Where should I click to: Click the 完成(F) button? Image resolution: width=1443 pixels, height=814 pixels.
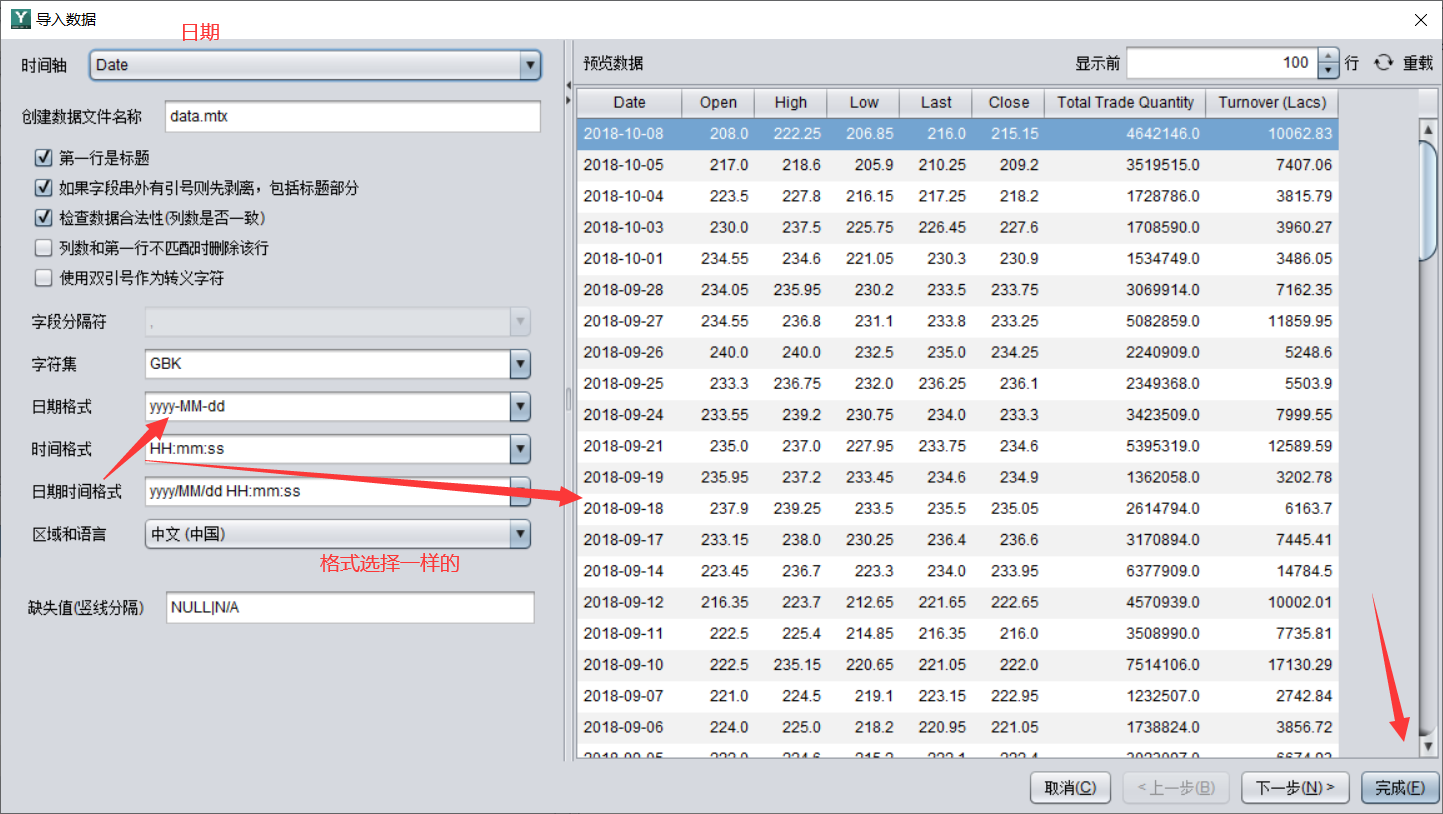1400,788
